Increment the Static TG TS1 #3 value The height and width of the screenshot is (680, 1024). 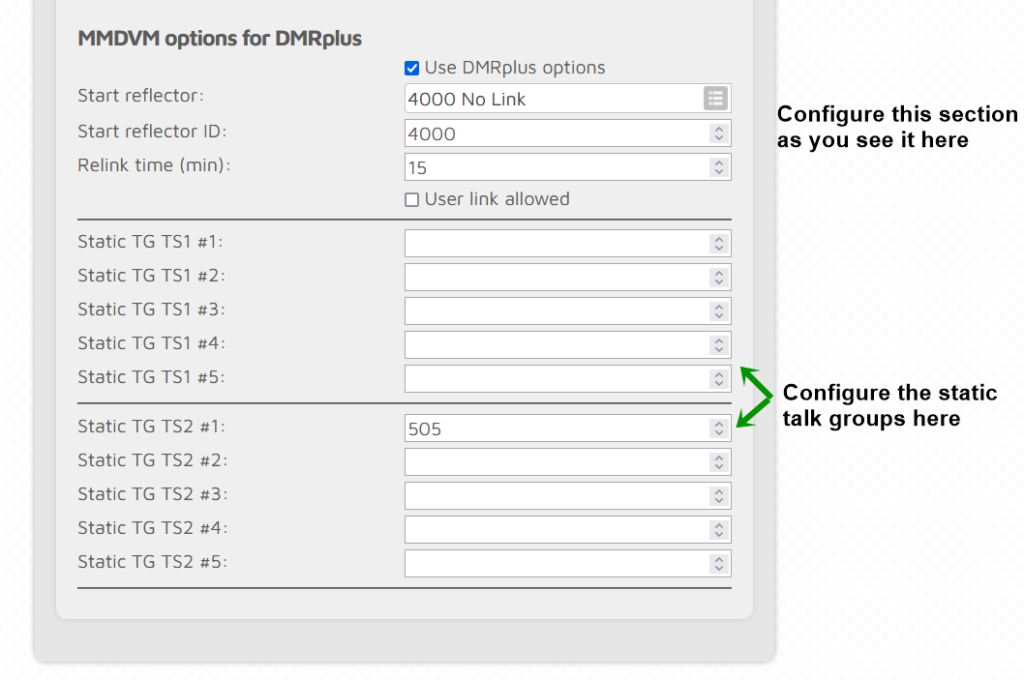tap(718, 306)
